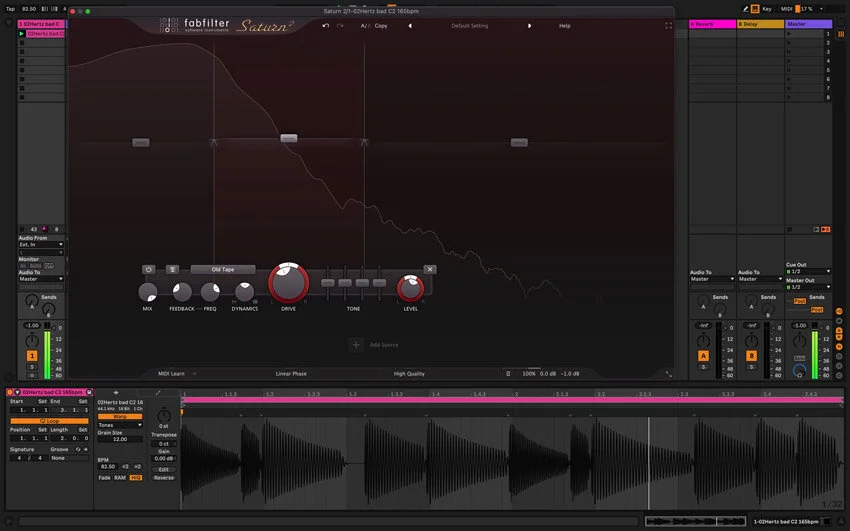Open the Cue Out 1/2 dropdown
Screen dimensions: 850x531
(808, 271)
